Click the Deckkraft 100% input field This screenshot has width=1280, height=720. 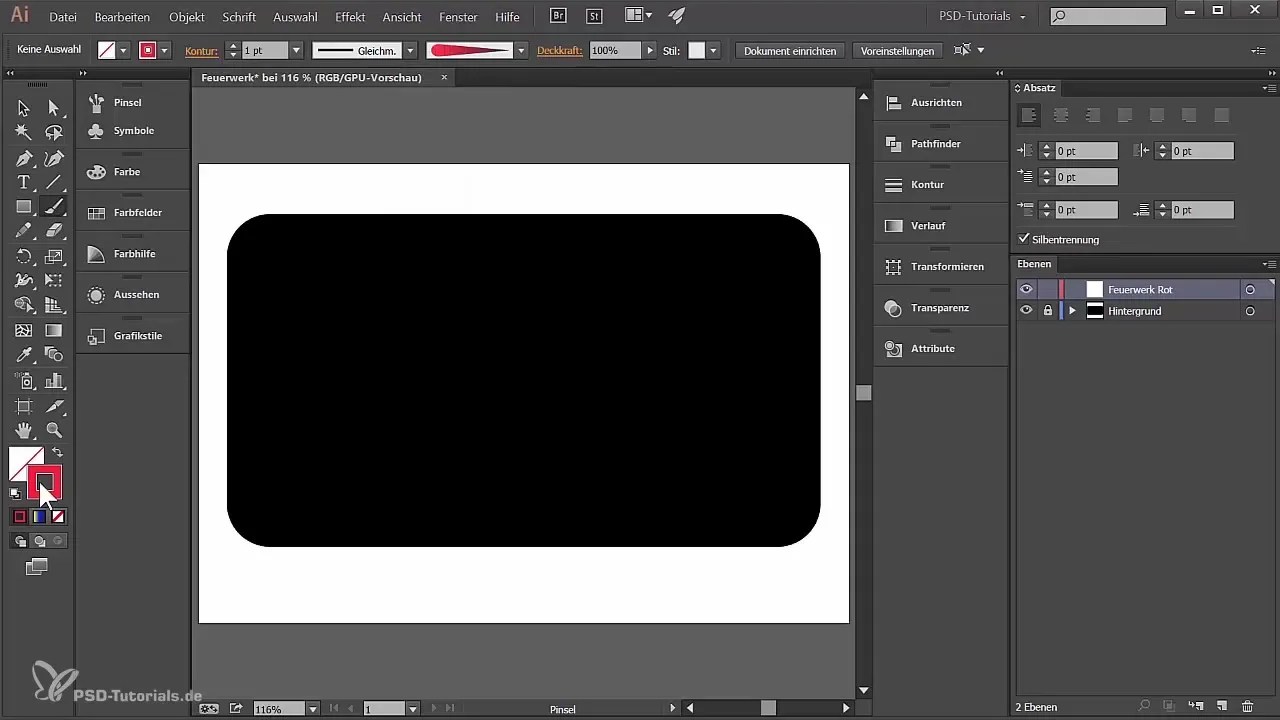pos(614,50)
